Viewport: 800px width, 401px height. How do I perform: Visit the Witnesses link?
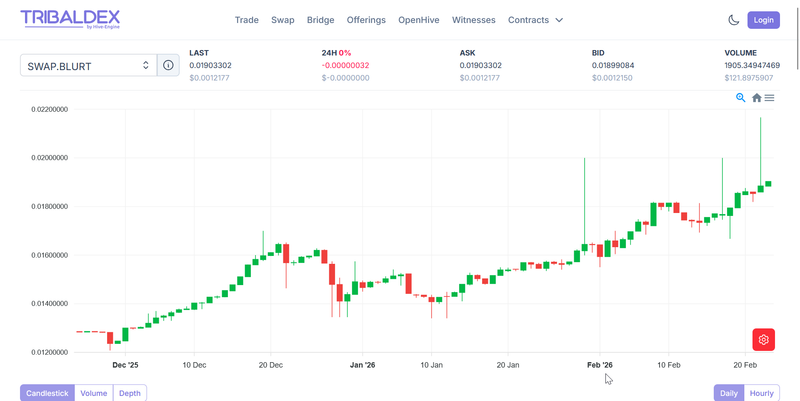tap(473, 20)
